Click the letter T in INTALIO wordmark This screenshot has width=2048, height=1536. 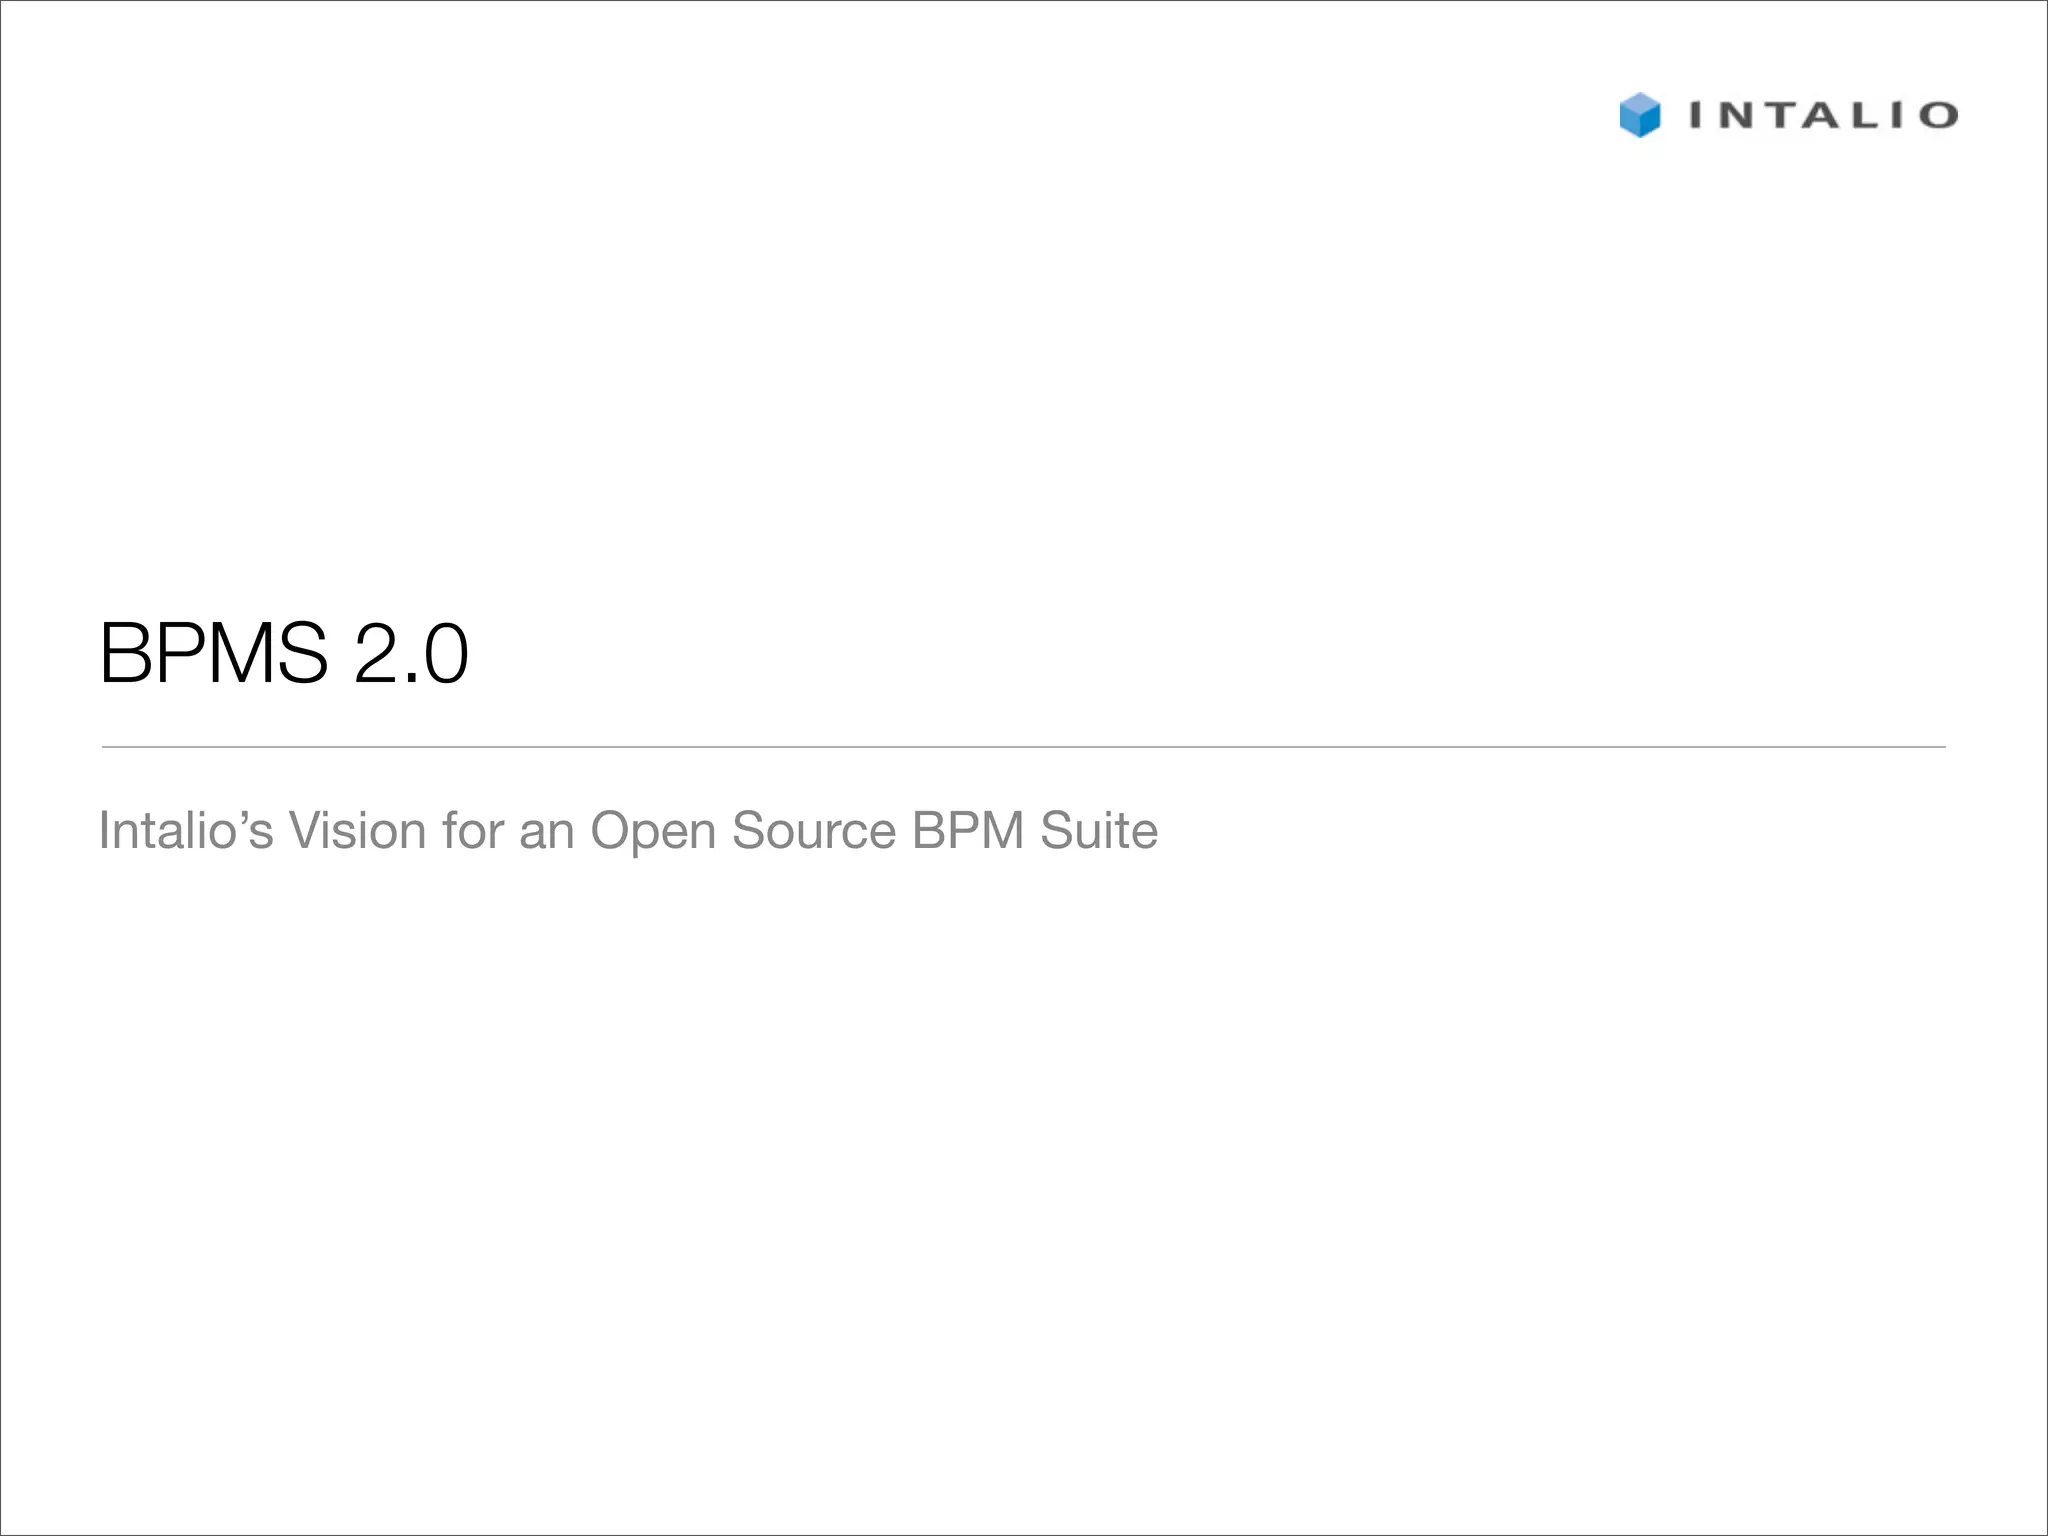tap(1781, 116)
